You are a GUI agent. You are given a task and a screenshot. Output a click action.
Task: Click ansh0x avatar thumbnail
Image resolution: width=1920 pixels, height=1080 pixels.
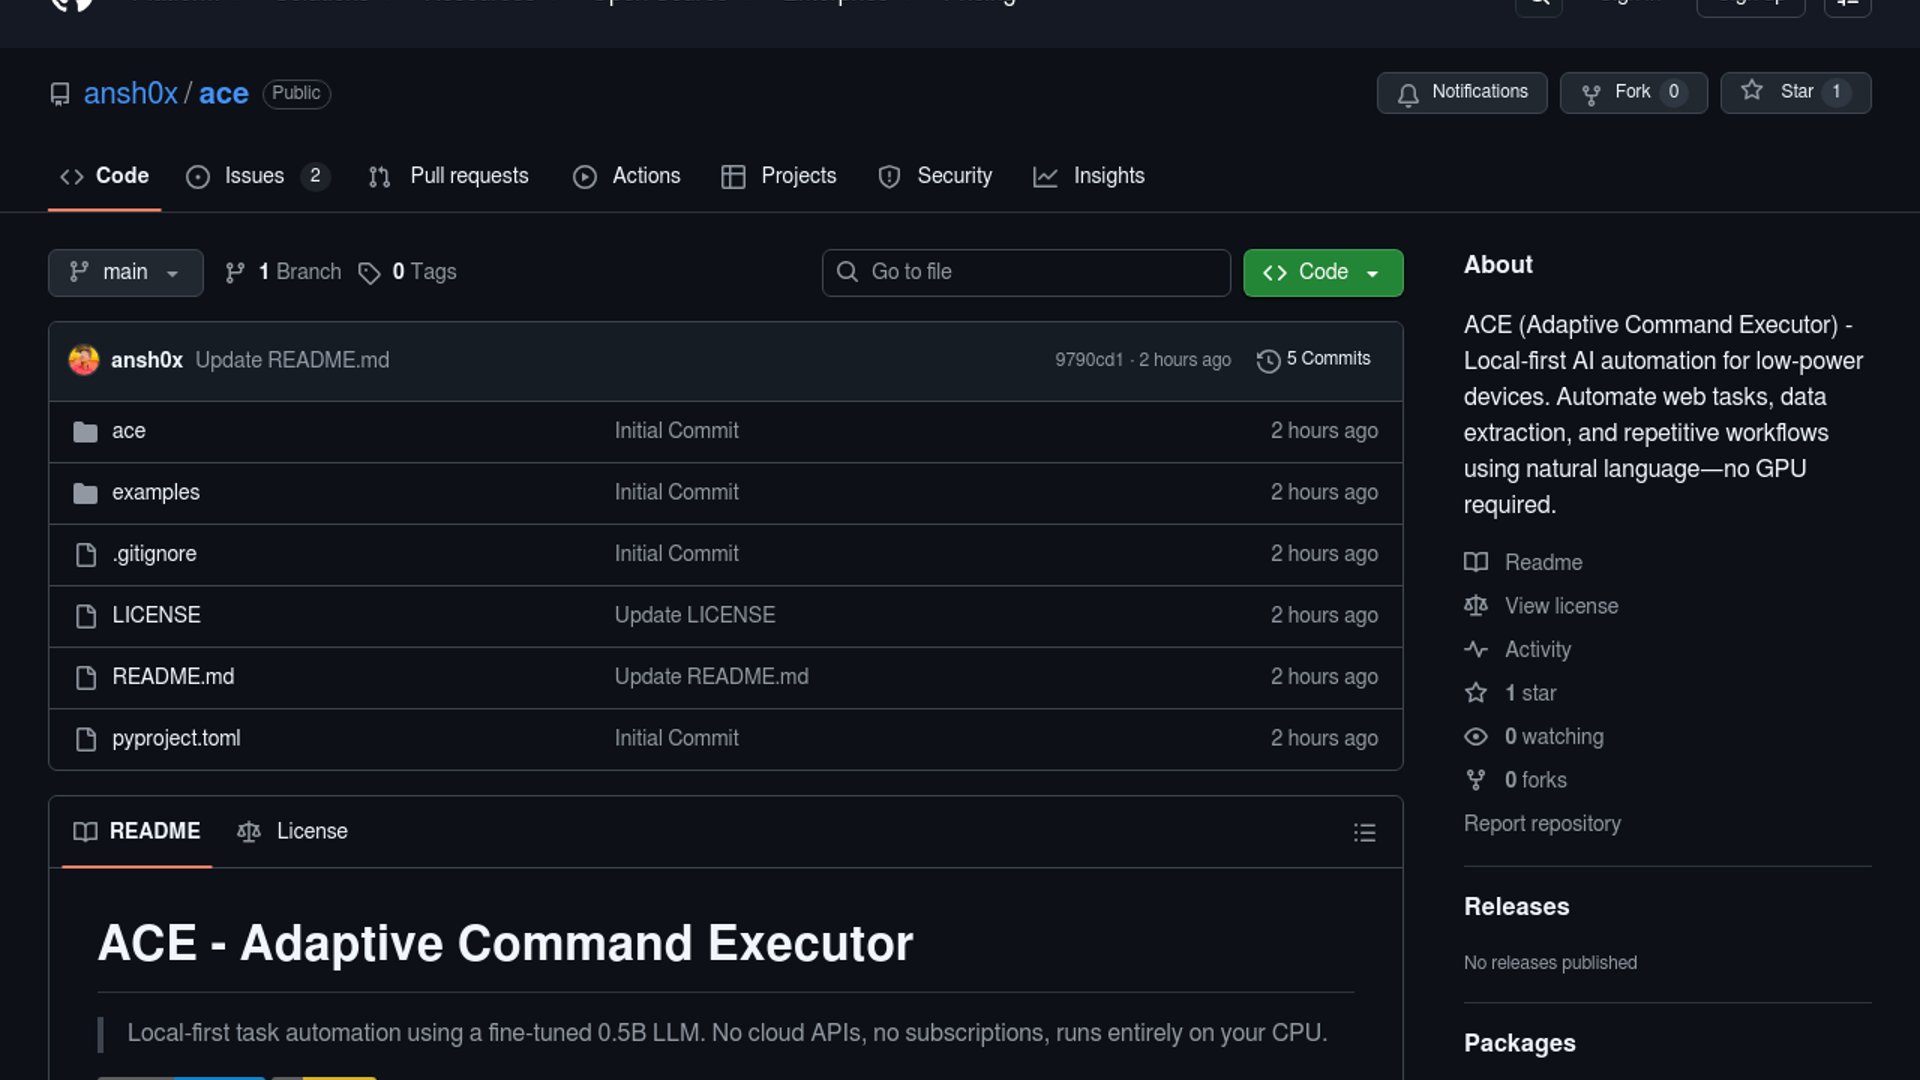(x=84, y=360)
